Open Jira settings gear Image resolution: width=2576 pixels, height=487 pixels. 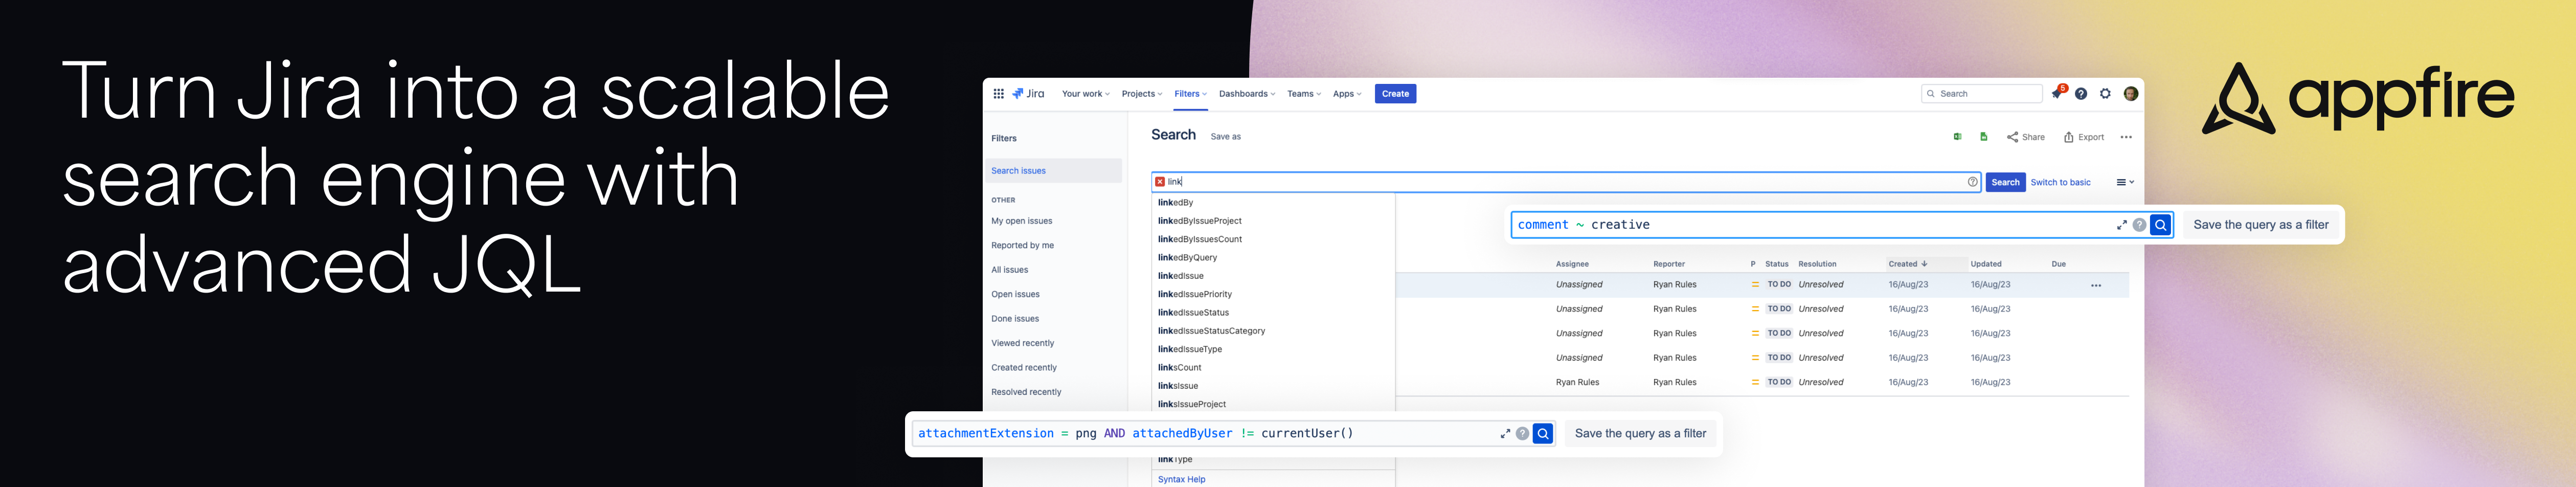point(2105,94)
